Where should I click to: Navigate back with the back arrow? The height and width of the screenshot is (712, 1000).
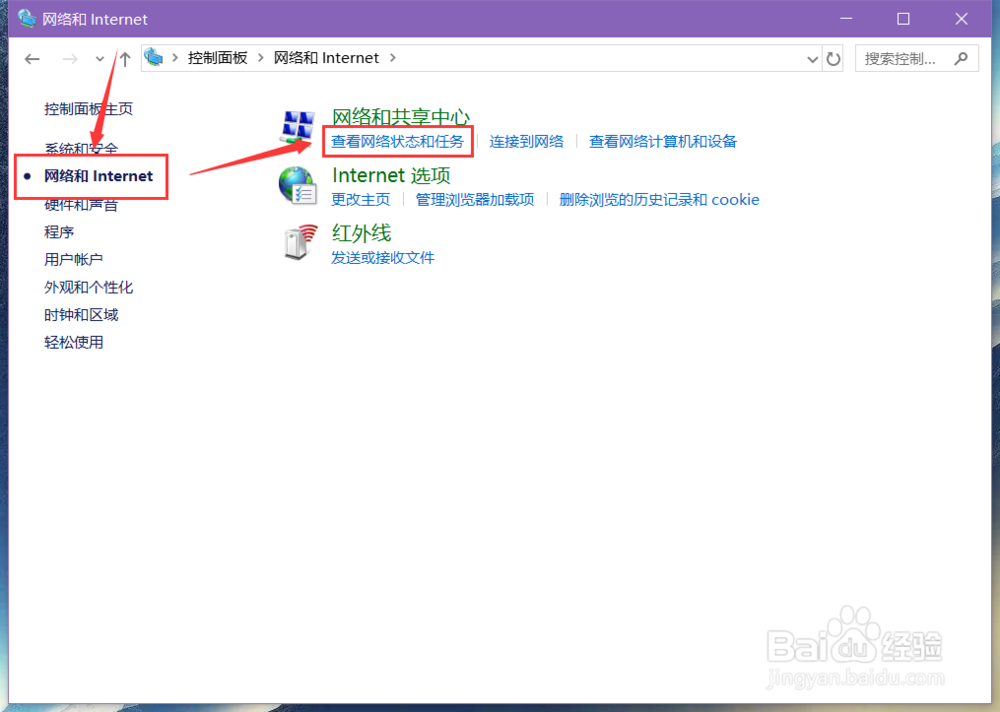(x=31, y=59)
